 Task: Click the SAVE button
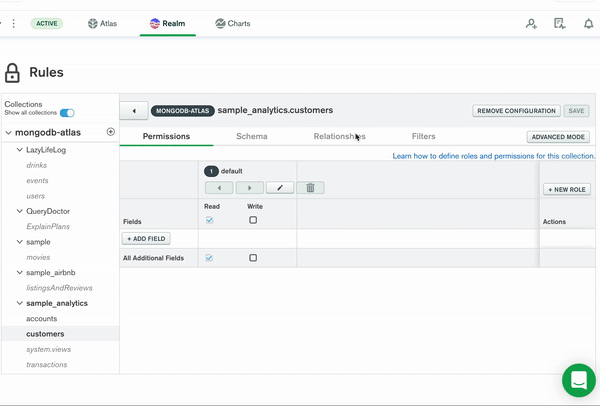(x=576, y=111)
